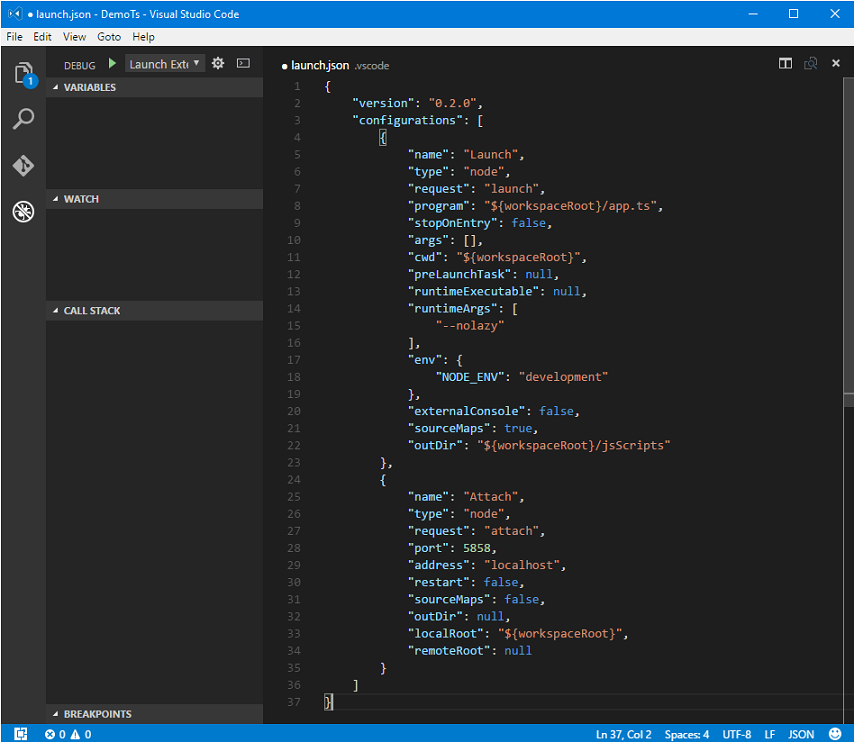This screenshot has width=854, height=742.
Task: Open the debug console icon
Action: (243, 64)
